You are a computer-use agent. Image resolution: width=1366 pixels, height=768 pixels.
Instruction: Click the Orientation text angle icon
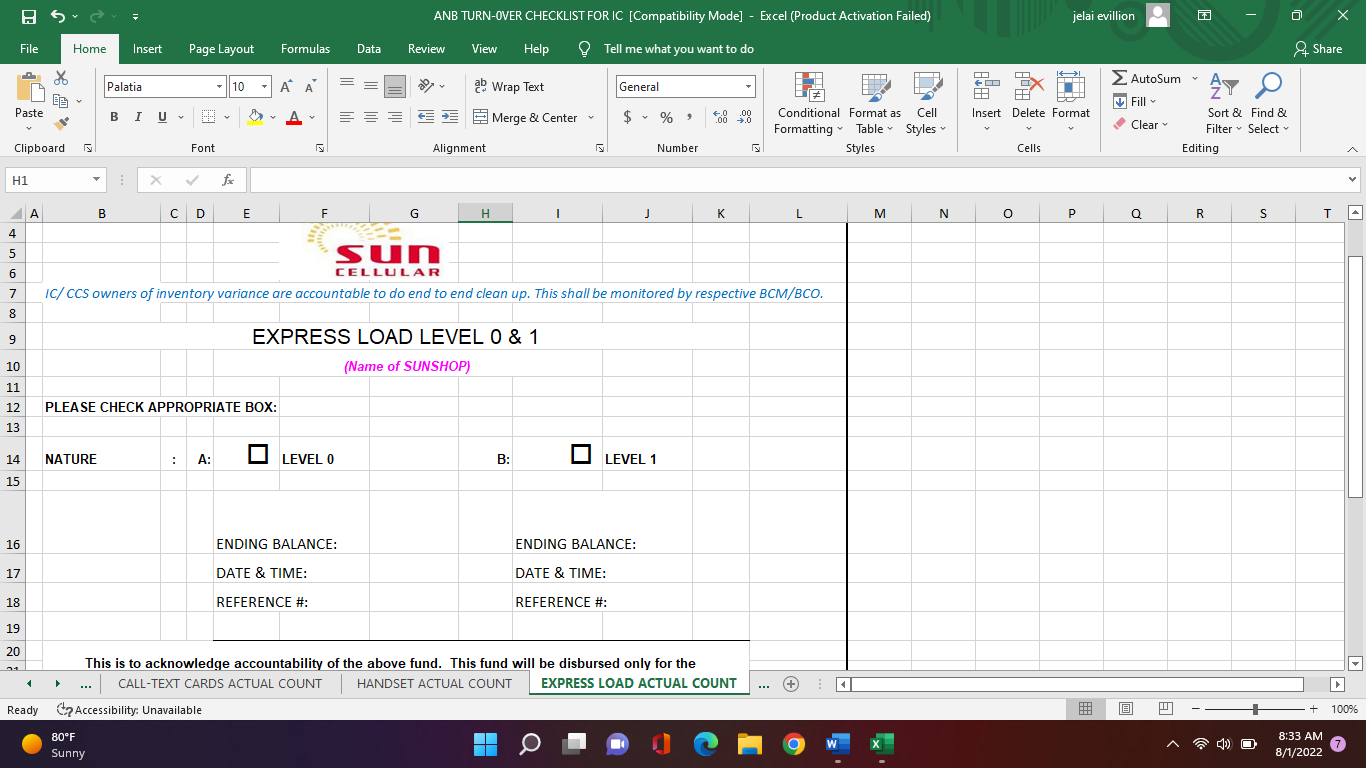click(427, 86)
